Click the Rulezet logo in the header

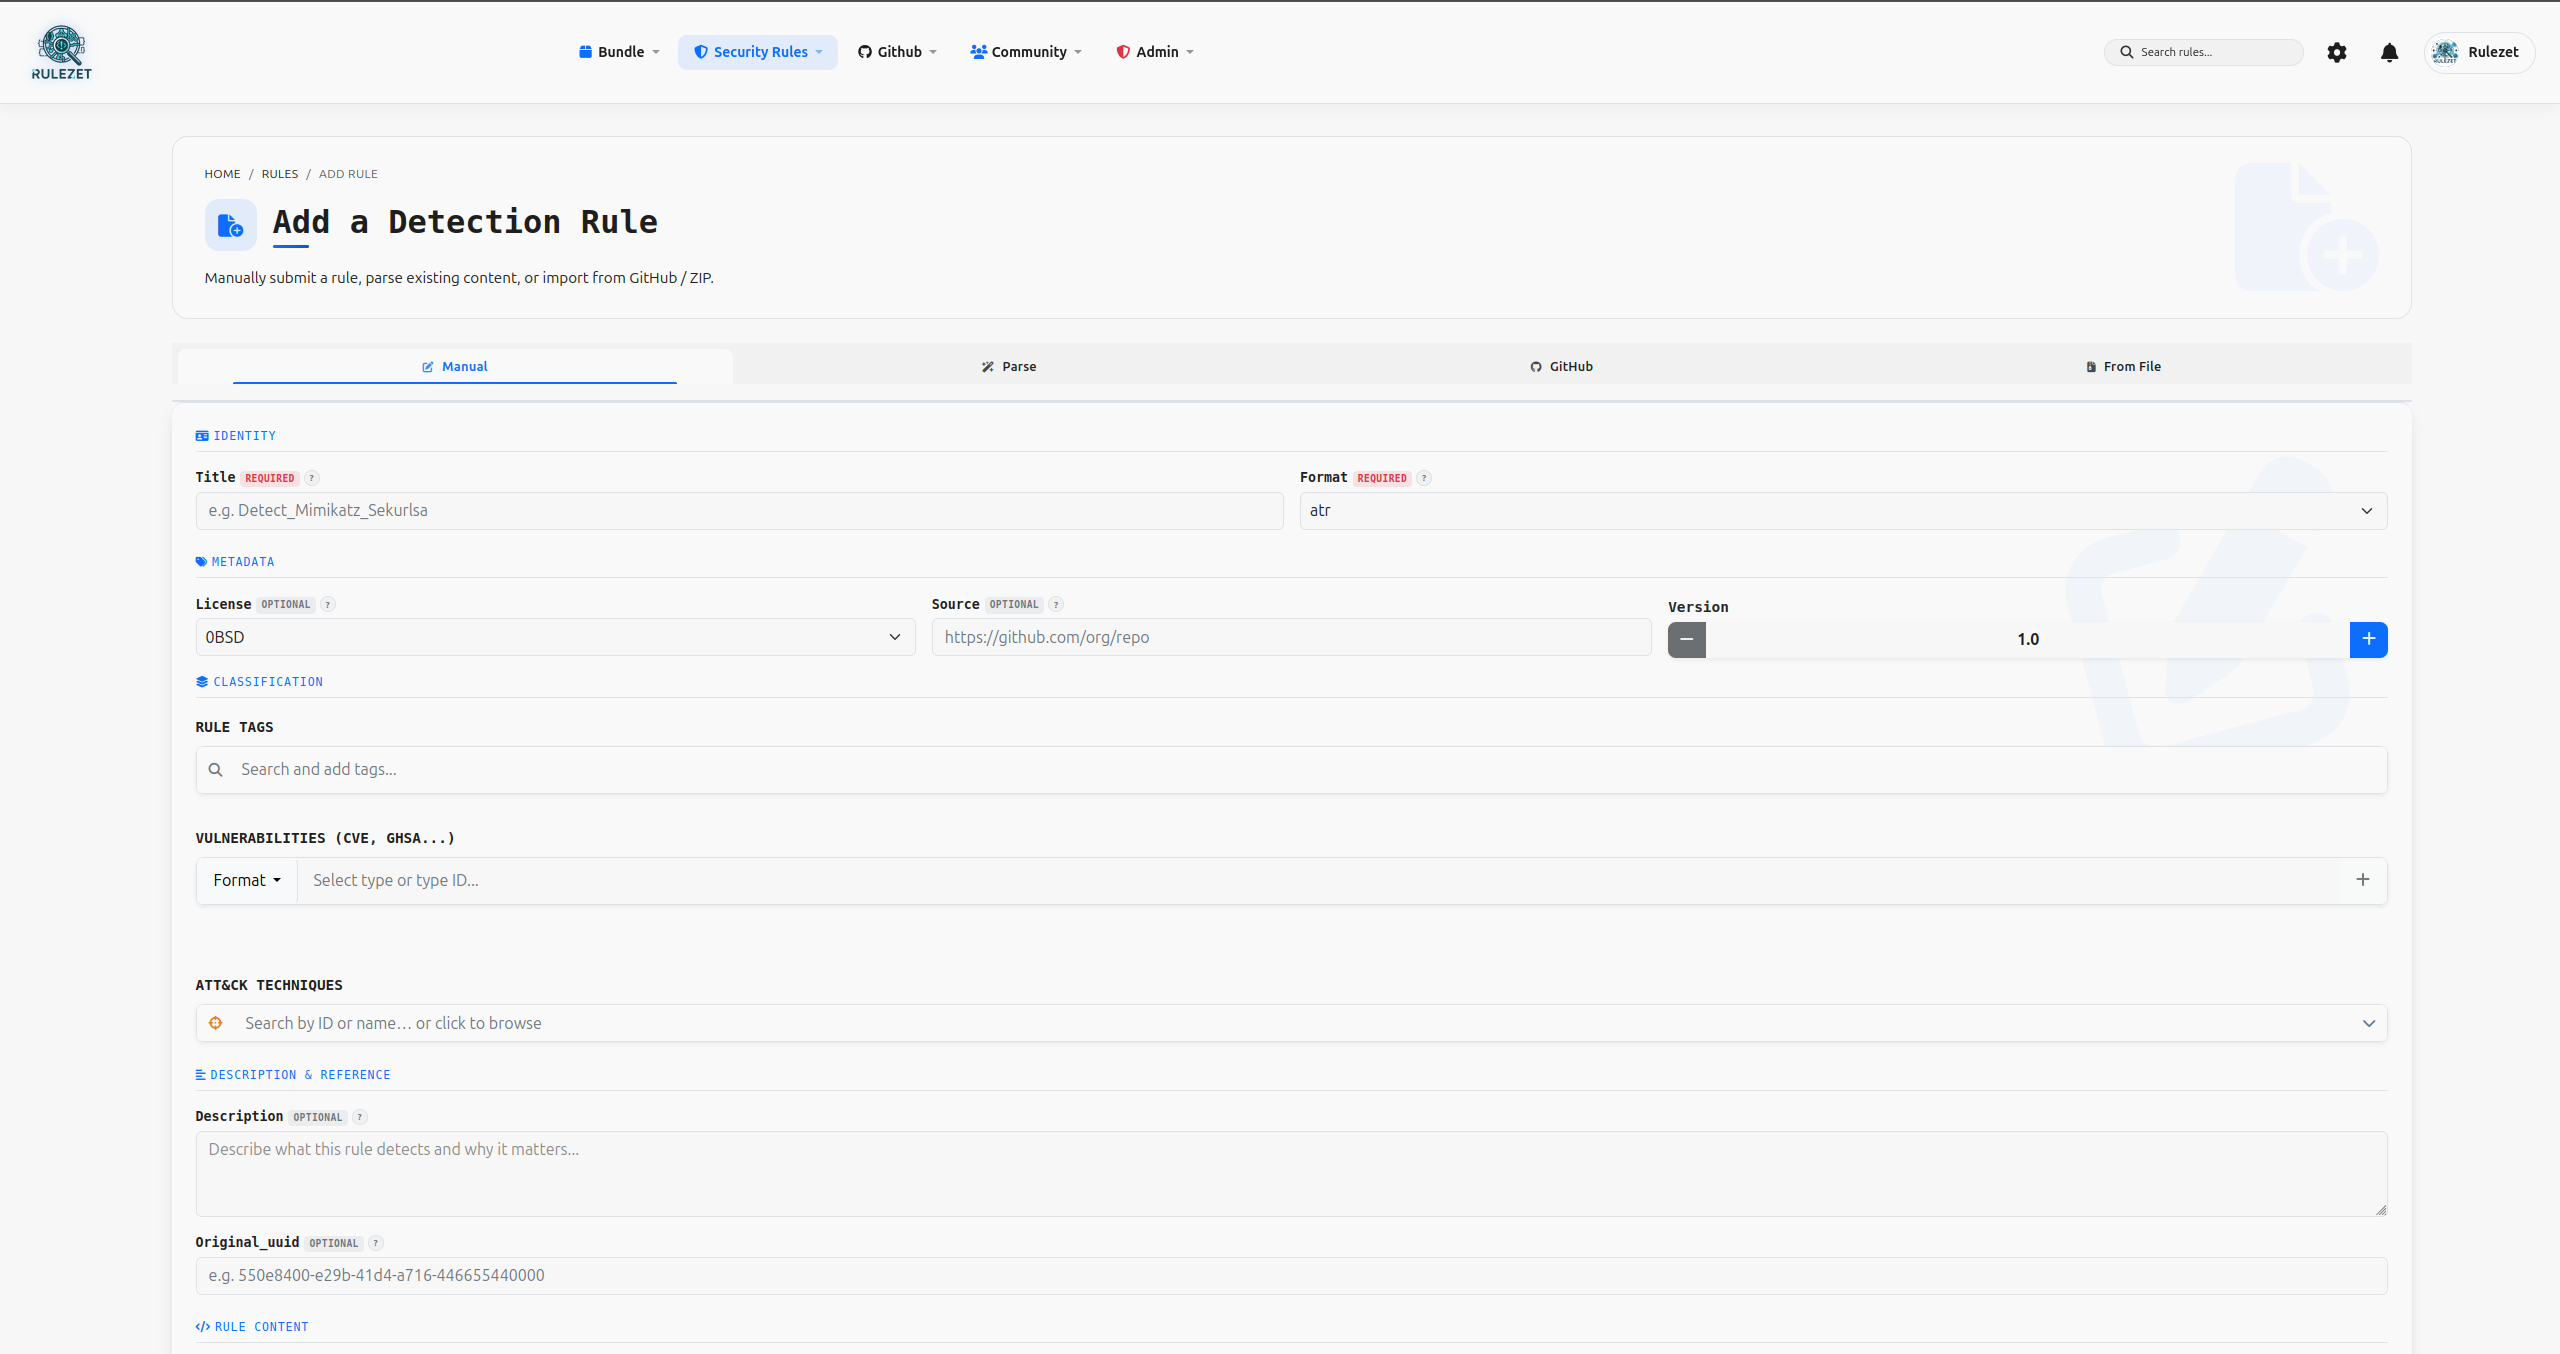[61, 52]
